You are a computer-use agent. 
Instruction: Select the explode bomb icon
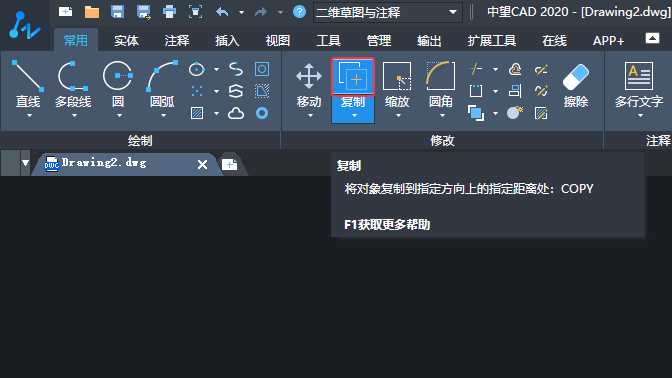[515, 113]
